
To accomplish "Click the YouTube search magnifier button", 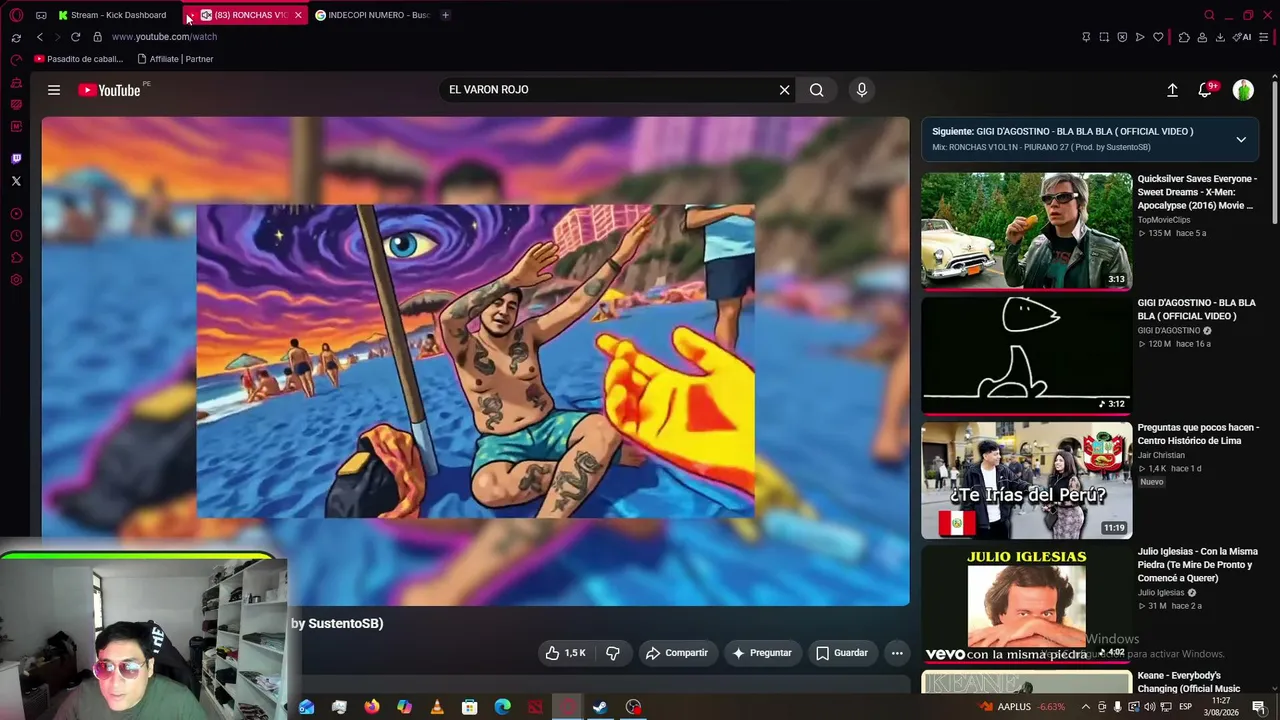I will 817,90.
